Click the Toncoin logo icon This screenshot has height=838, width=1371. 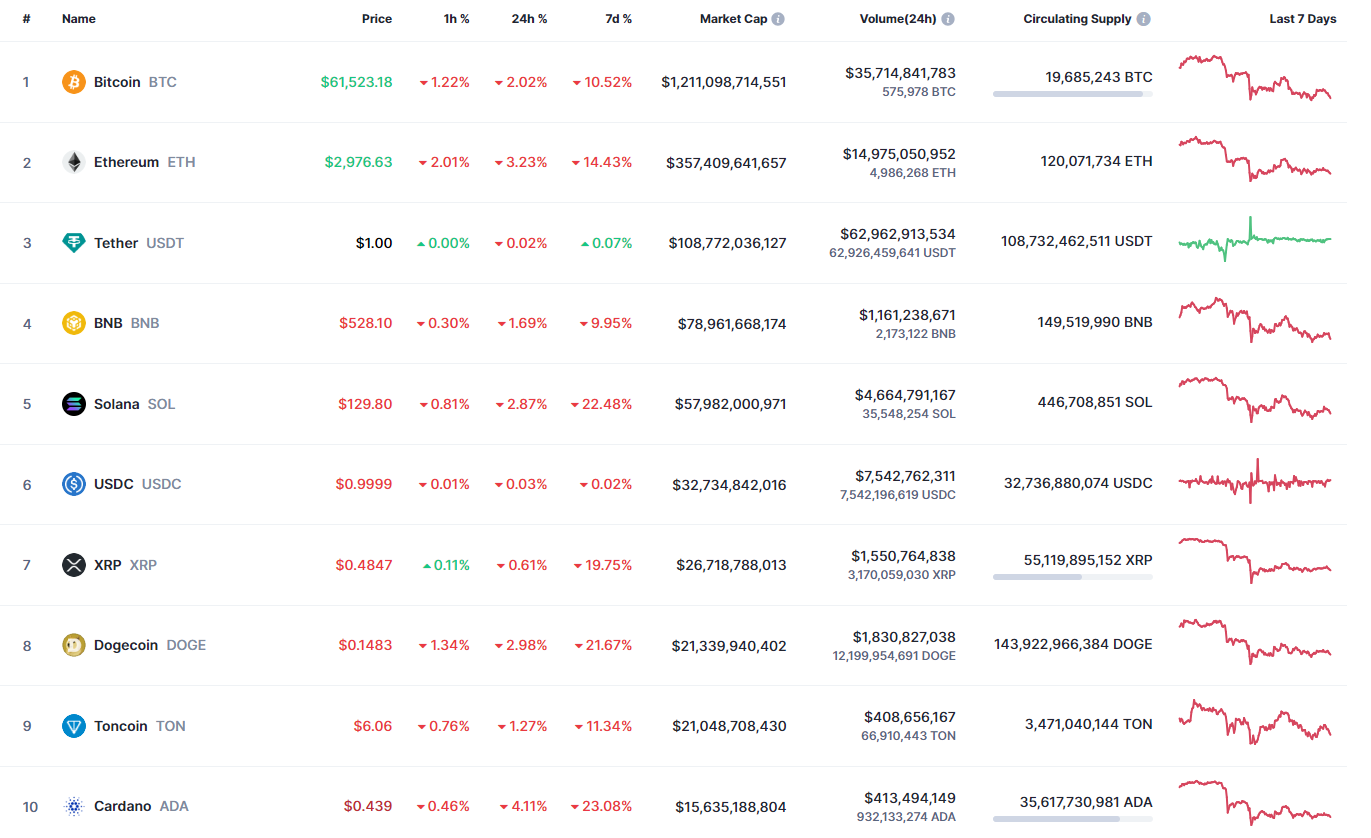[74, 726]
